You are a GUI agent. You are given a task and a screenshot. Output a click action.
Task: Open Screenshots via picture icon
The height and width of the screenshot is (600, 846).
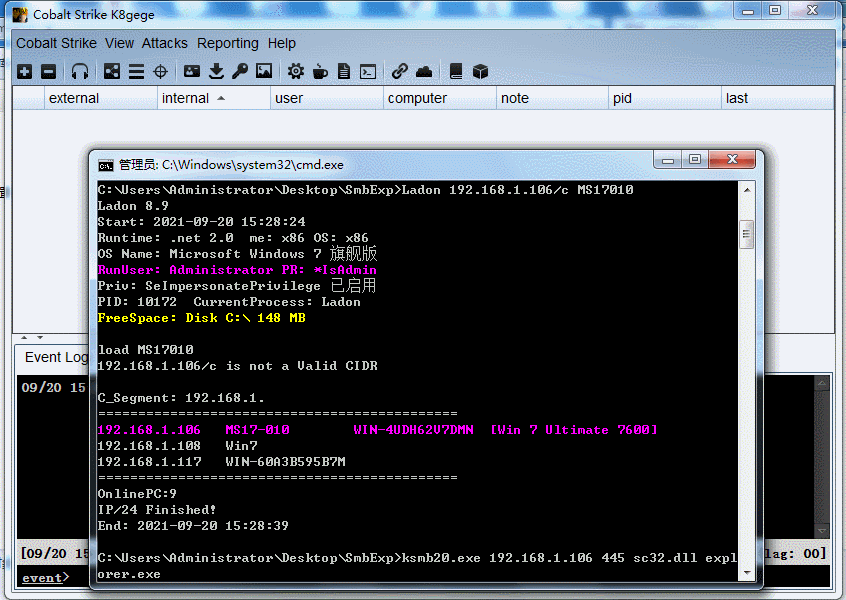pyautogui.click(x=264, y=71)
